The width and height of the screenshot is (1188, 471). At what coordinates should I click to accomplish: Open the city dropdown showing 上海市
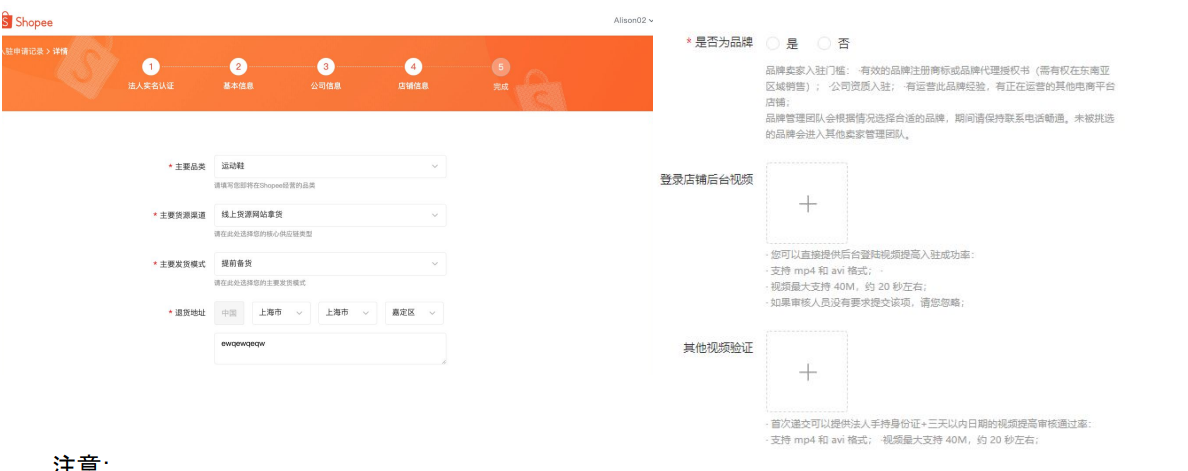point(347,313)
